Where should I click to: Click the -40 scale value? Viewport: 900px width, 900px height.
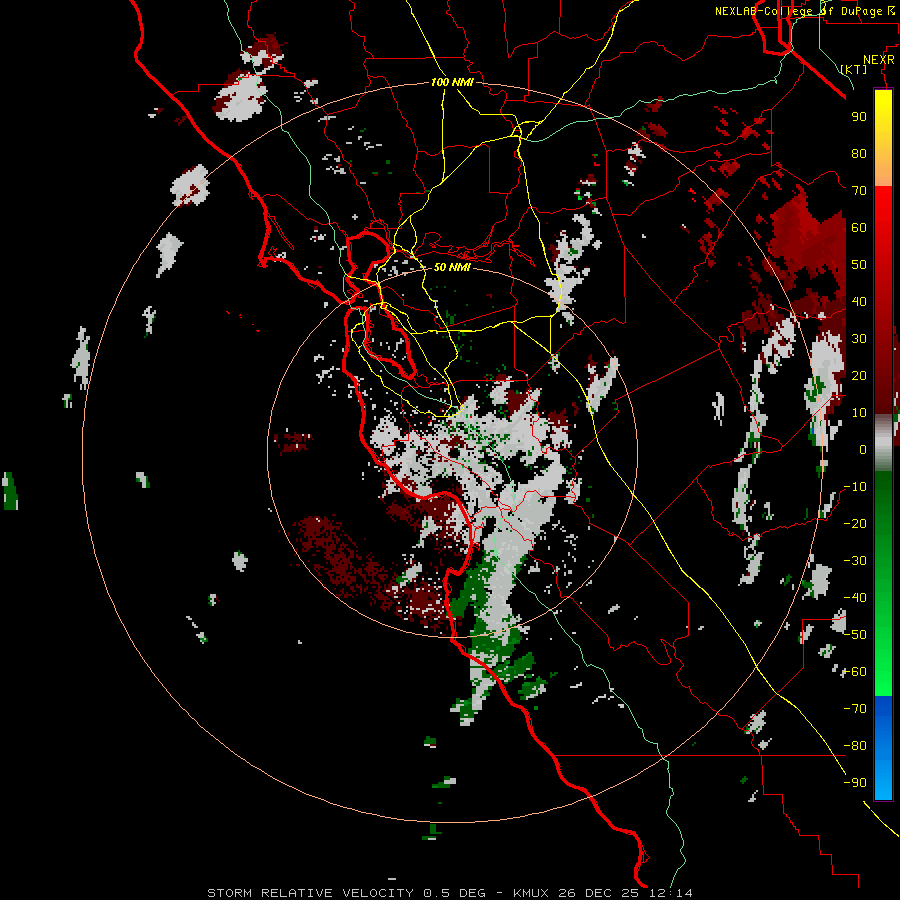tap(855, 598)
